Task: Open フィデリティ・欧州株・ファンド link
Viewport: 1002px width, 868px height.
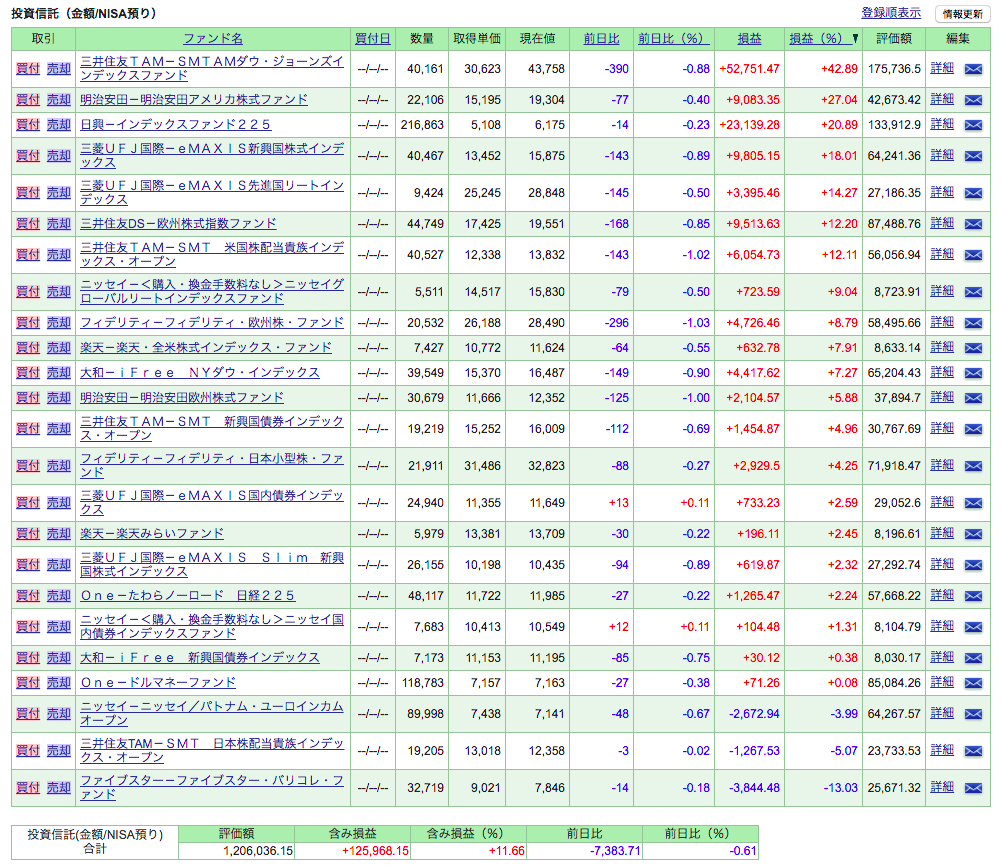Action: [212, 323]
